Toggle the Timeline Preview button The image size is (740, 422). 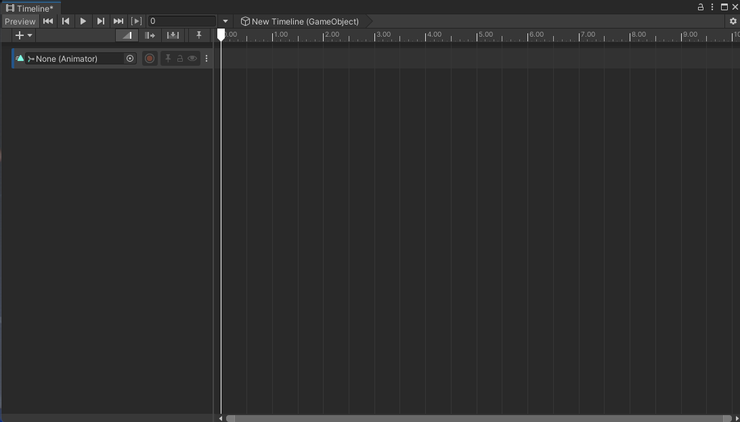pos(20,21)
